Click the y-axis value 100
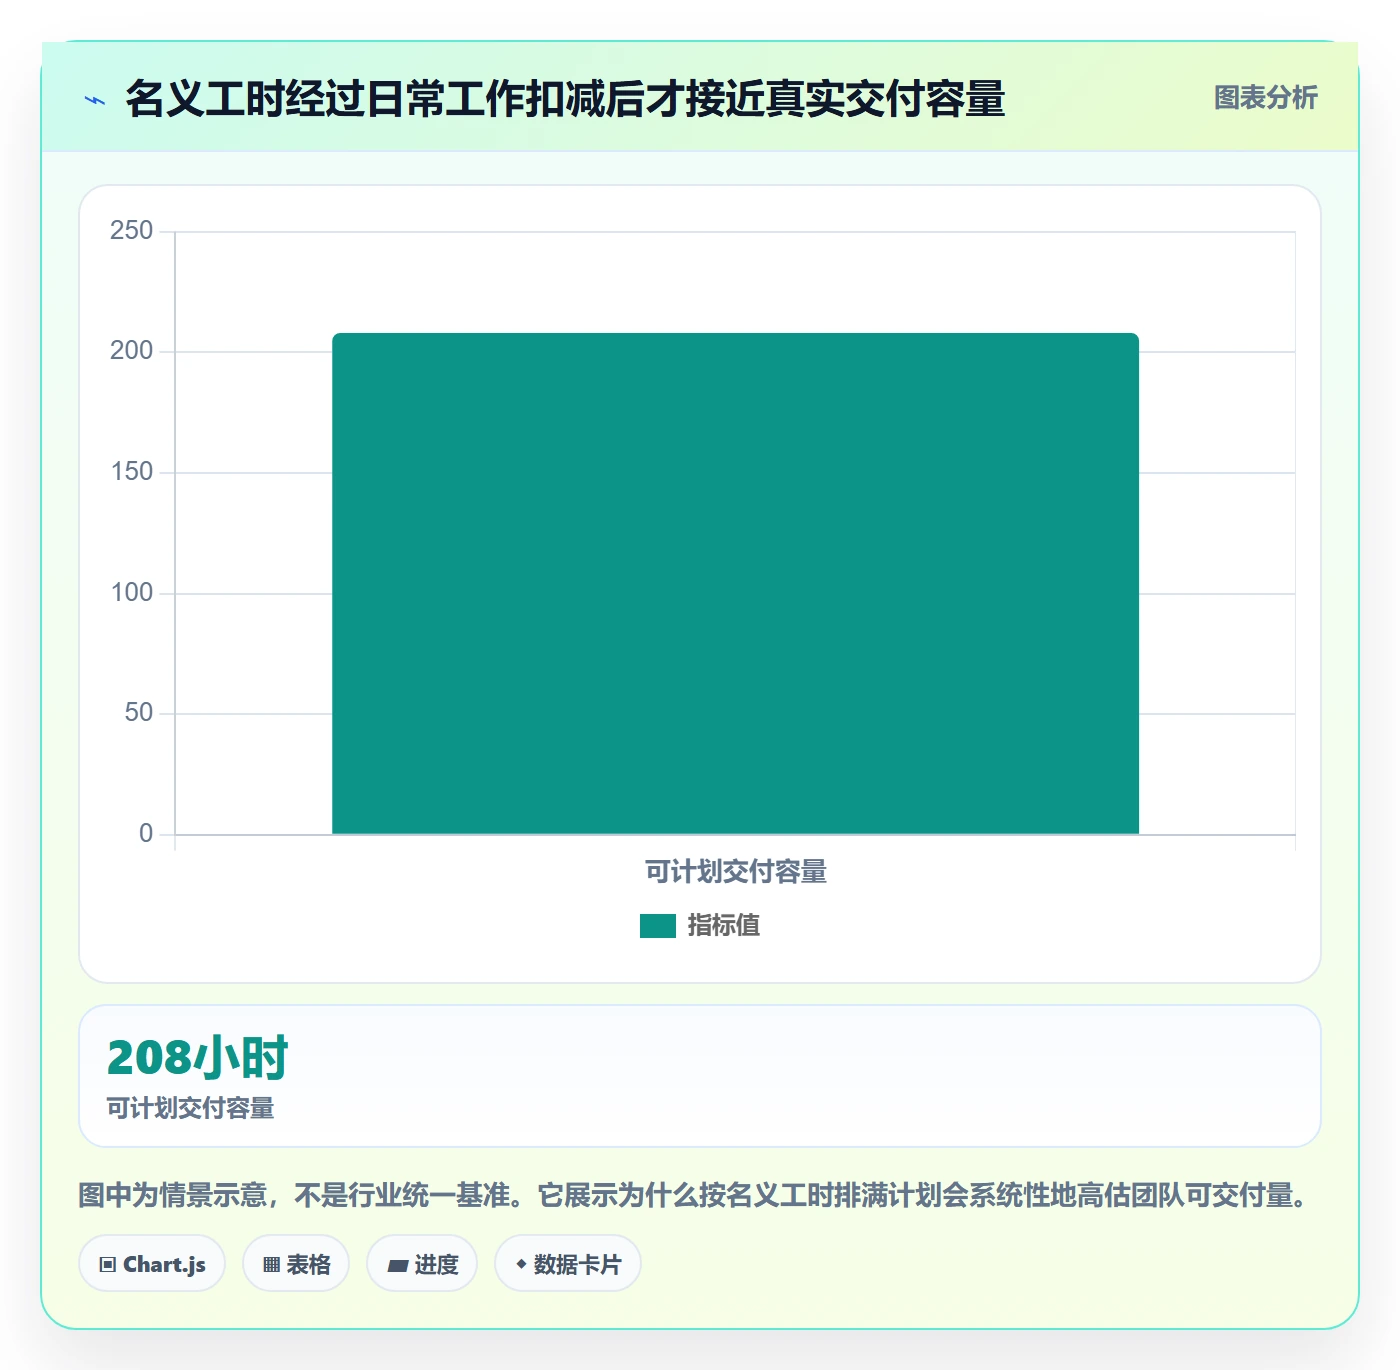 (x=132, y=593)
